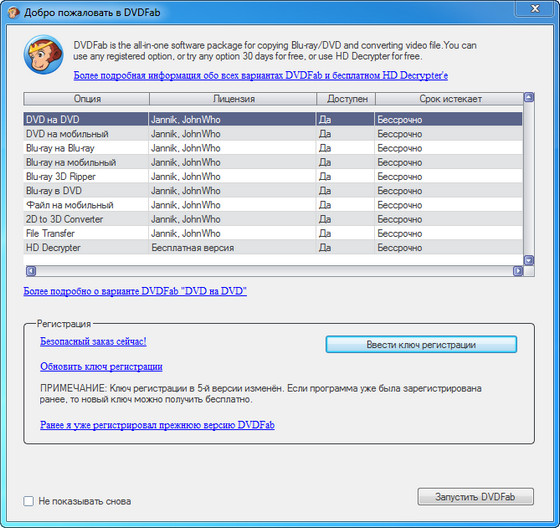Select the "HD Decrypter" option row
This screenshot has width=560, height=528.
pyautogui.click(x=273, y=248)
